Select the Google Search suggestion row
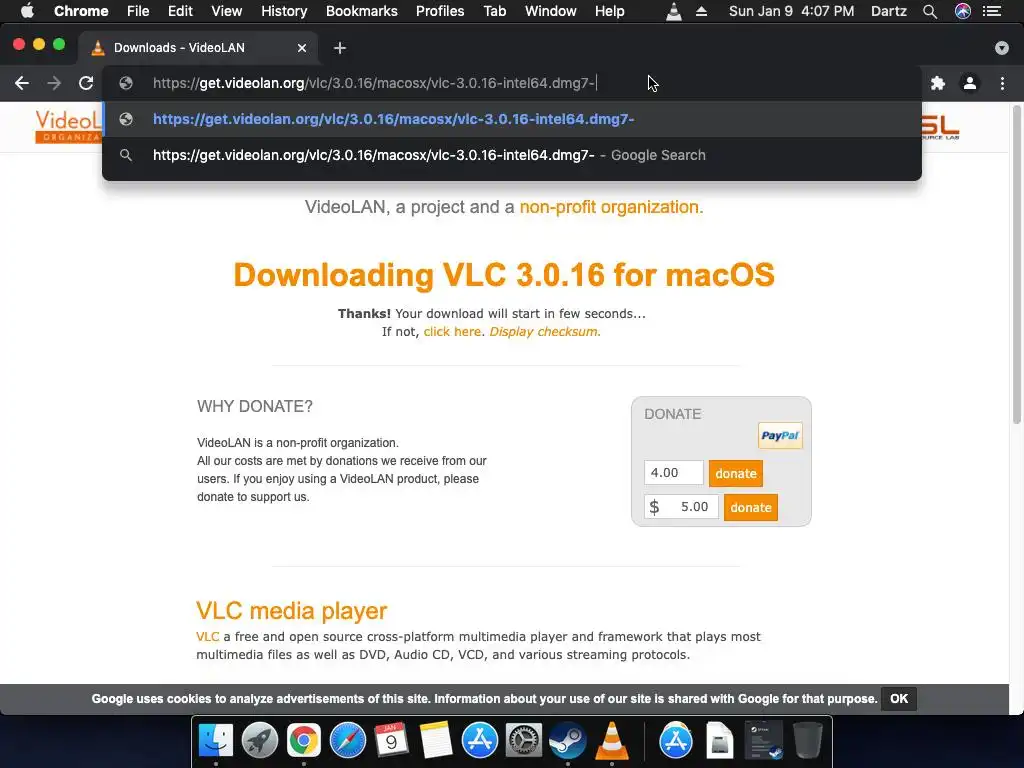Viewport: 1024px width, 768px height. pos(512,155)
